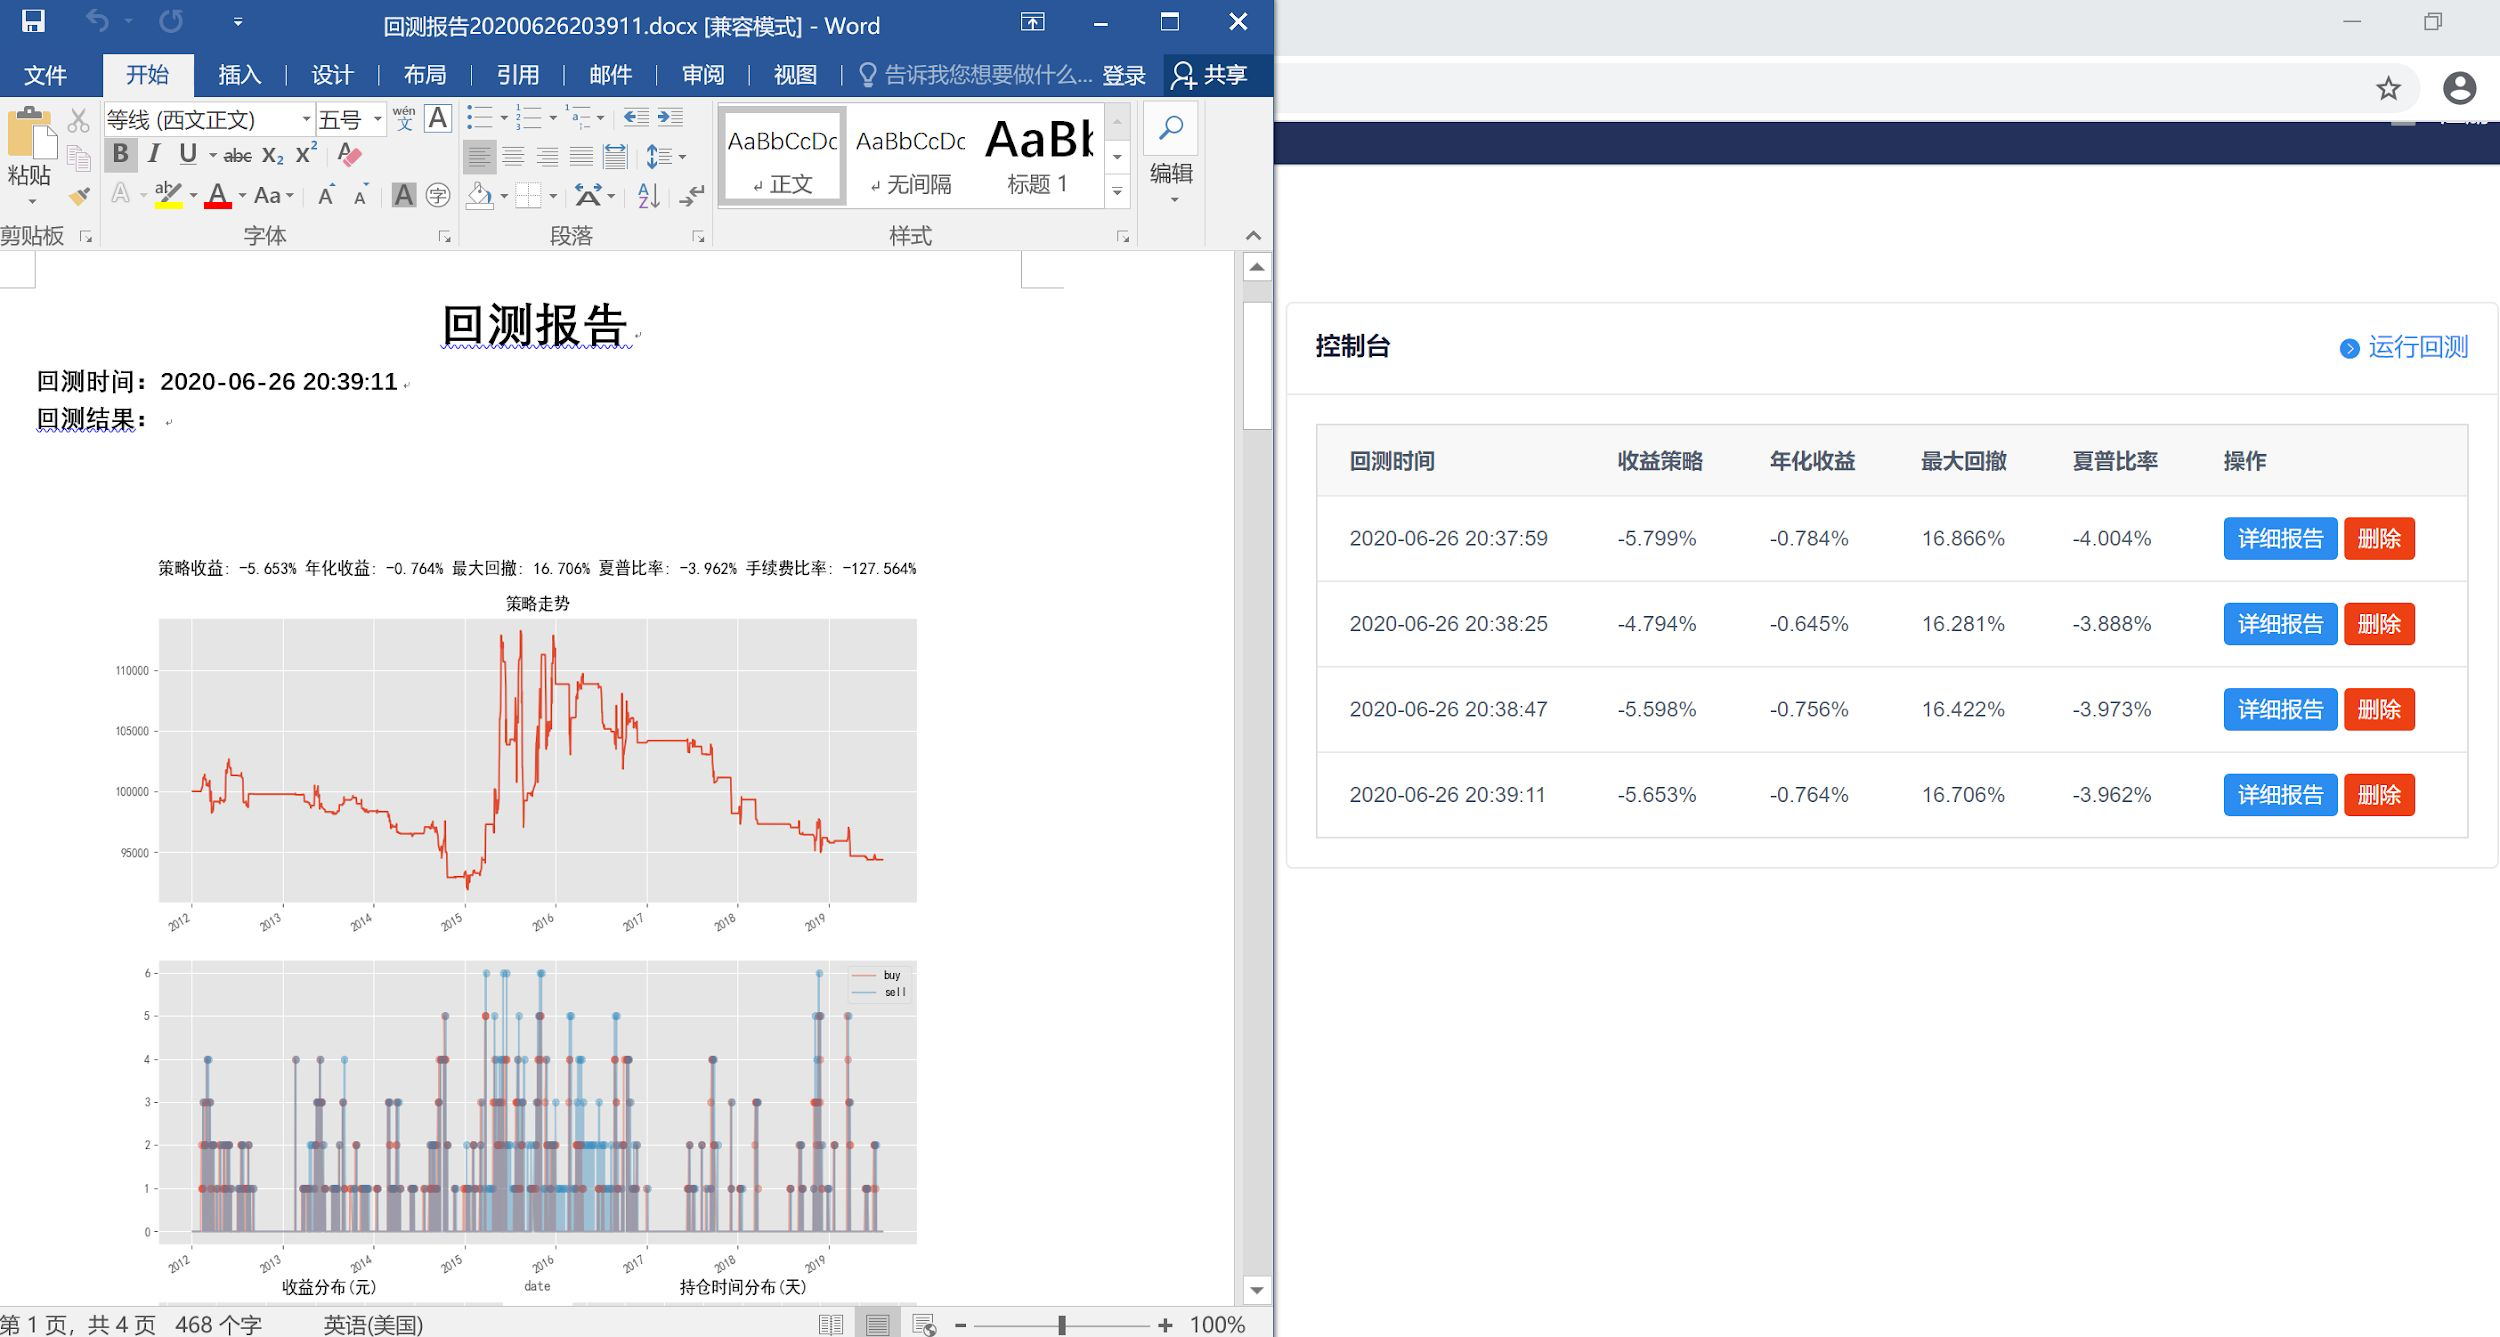
Task: Bookmark page with star icon
Action: 2388,89
